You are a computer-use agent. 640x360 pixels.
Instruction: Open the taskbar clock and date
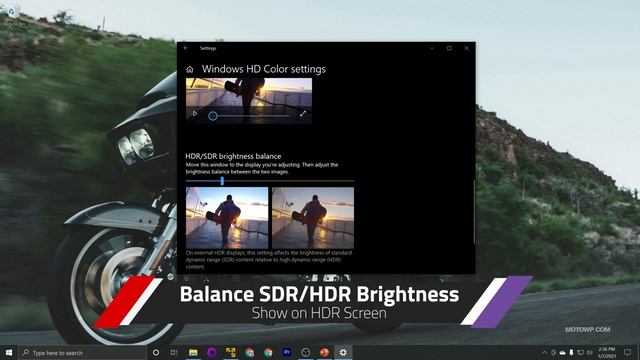[607, 353]
